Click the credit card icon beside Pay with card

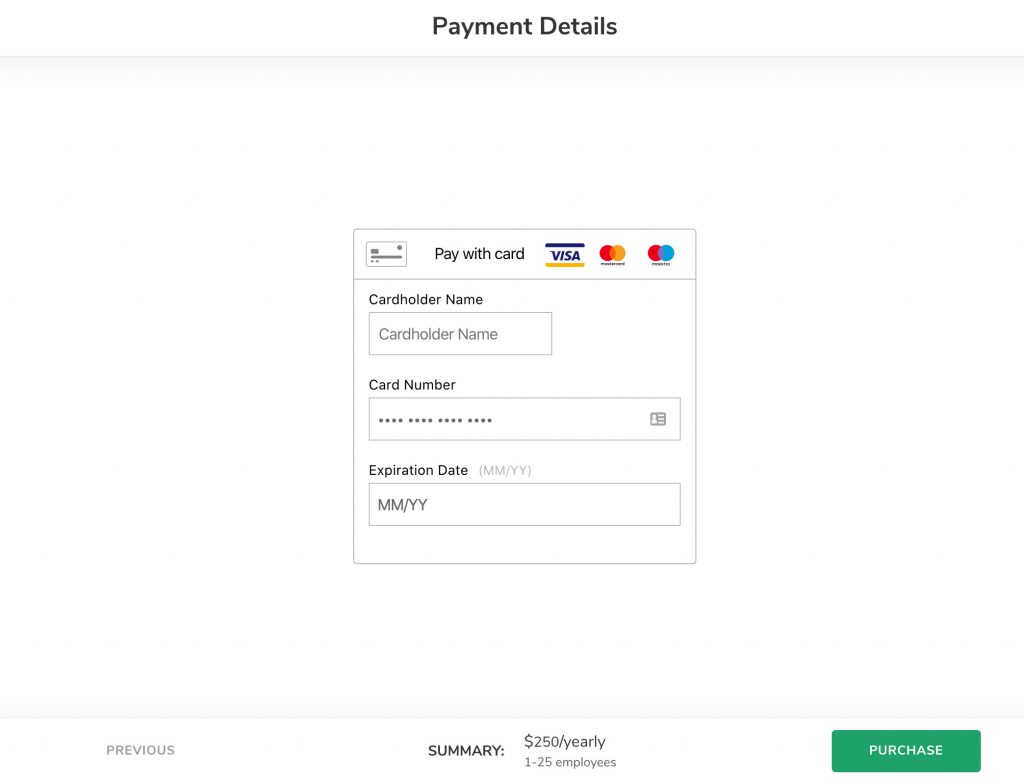[x=386, y=254]
